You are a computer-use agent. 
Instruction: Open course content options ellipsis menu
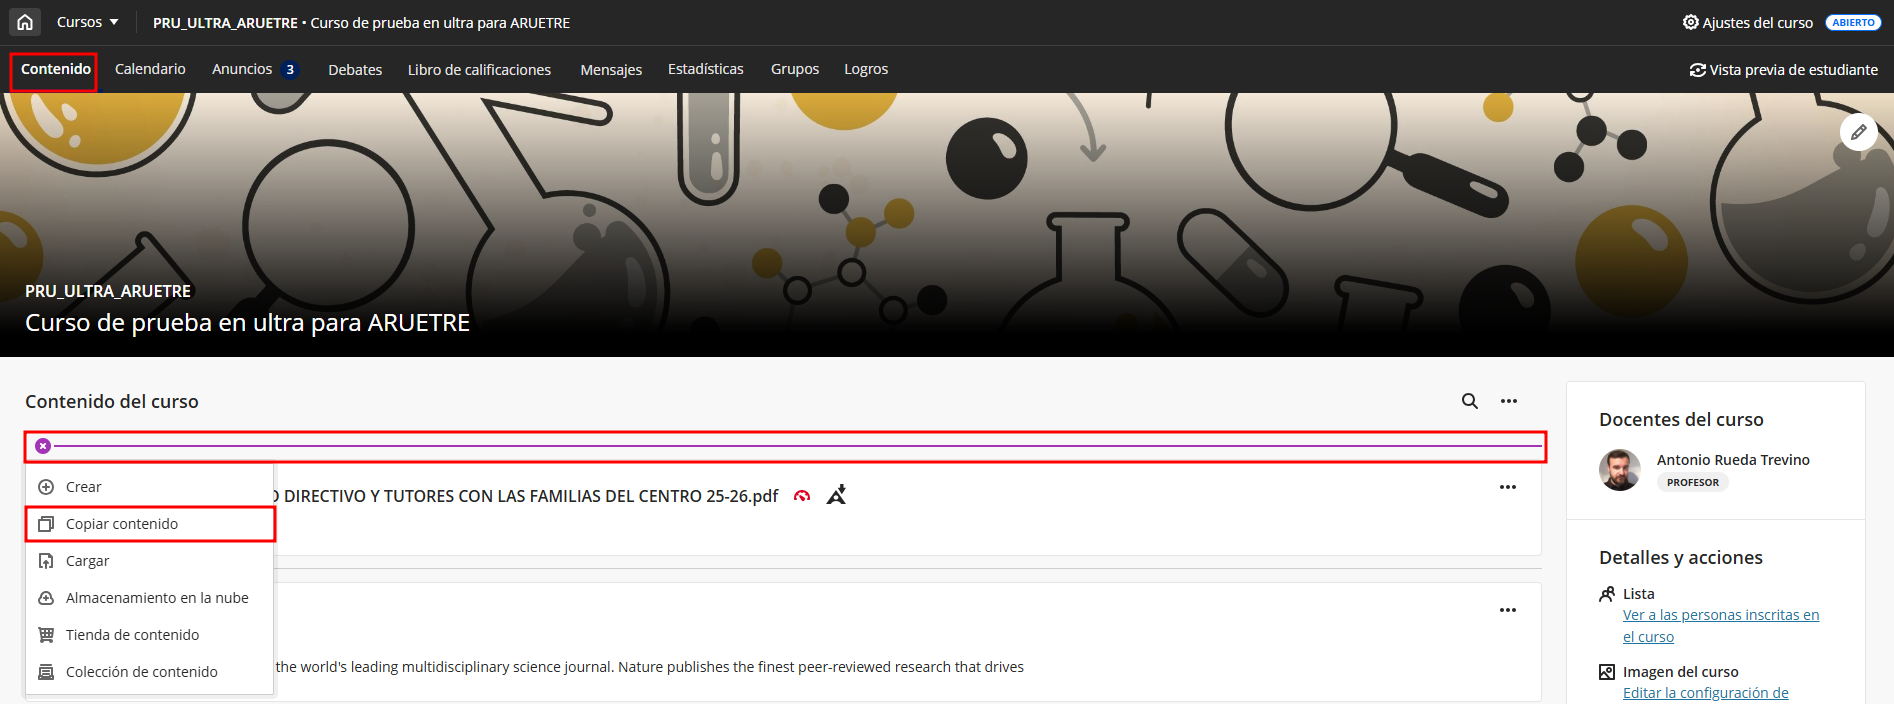[1509, 401]
